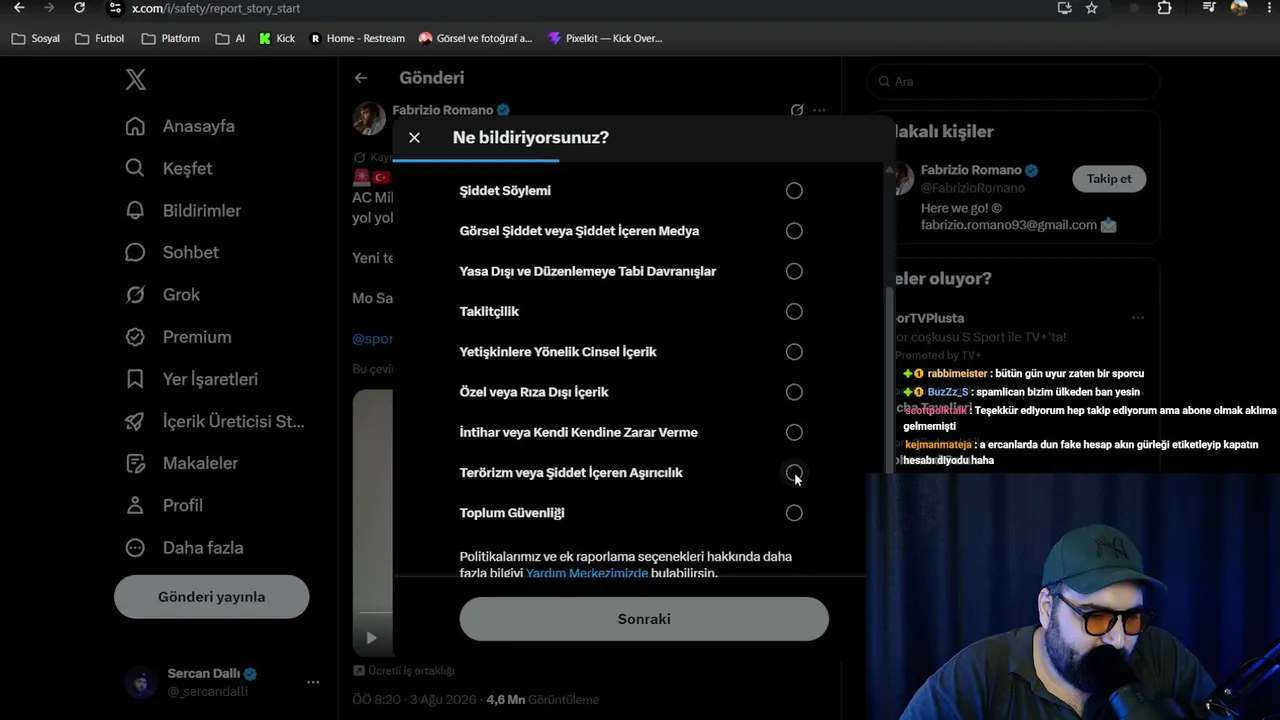Open the AI bookmark folder
Screen dimensions: 1280x720
(x=230, y=39)
